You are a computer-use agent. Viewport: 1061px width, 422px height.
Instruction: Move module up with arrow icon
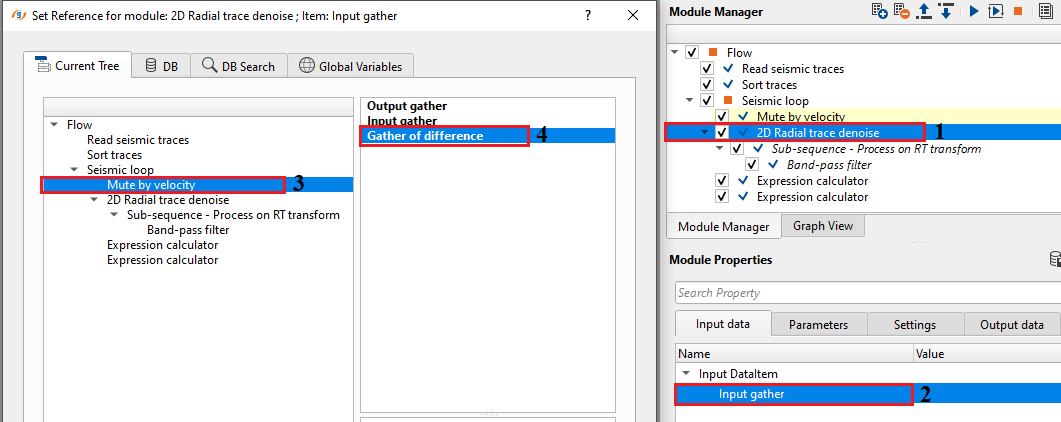click(x=924, y=11)
